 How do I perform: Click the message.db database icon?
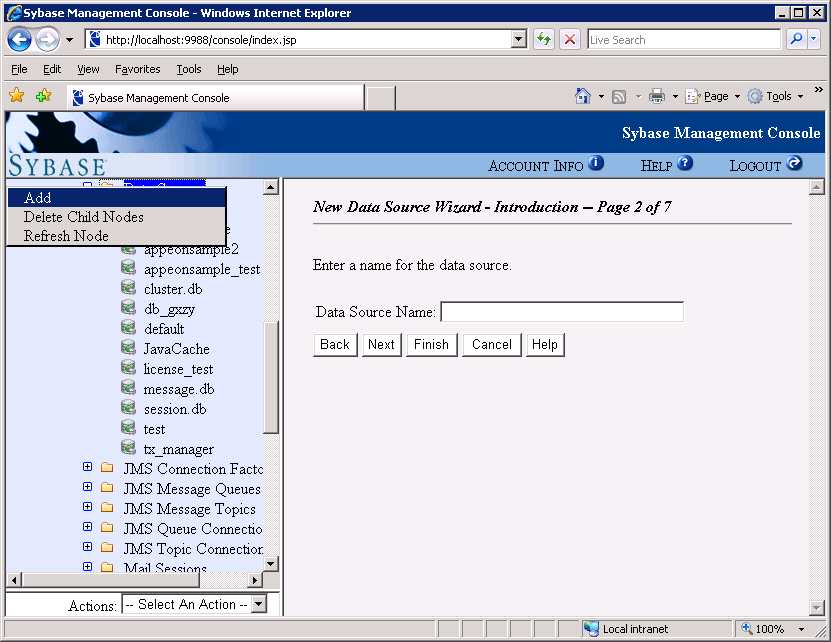(x=128, y=388)
